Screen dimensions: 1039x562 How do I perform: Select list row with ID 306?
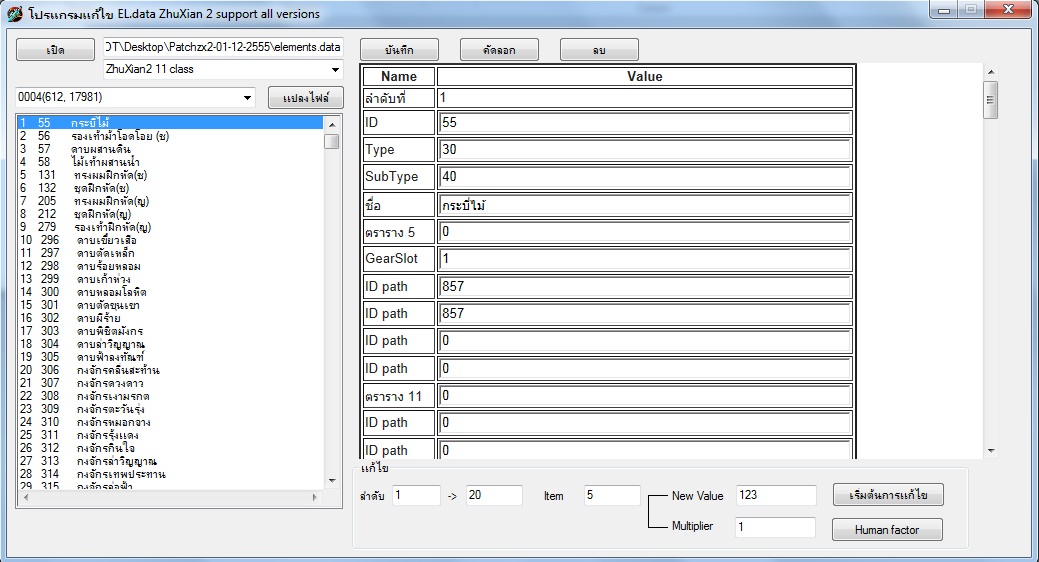tap(170, 370)
